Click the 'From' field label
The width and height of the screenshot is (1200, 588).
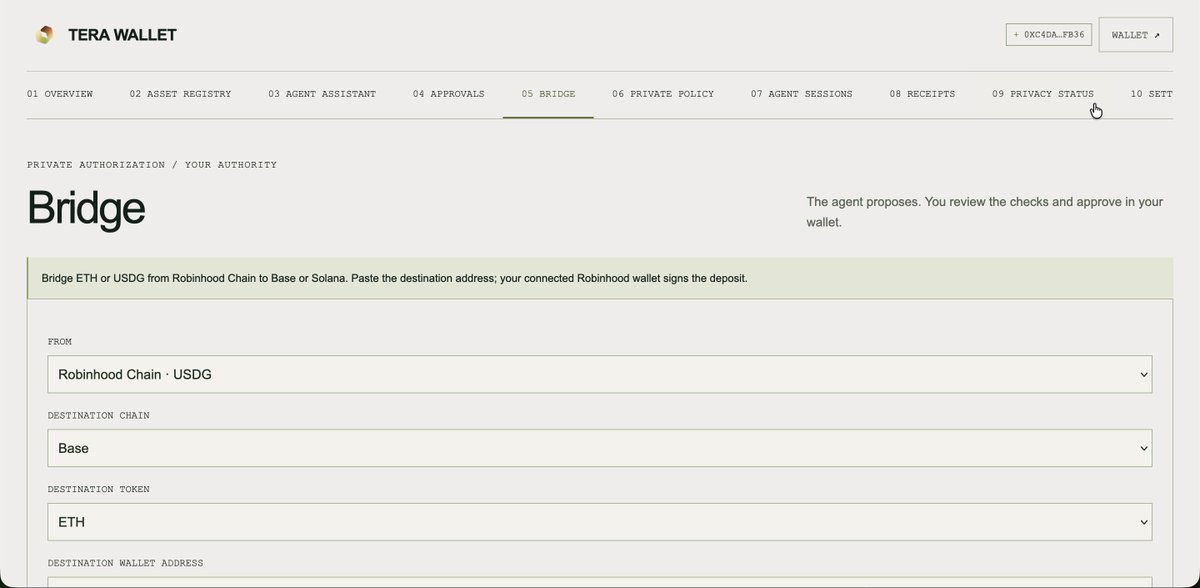coord(60,341)
